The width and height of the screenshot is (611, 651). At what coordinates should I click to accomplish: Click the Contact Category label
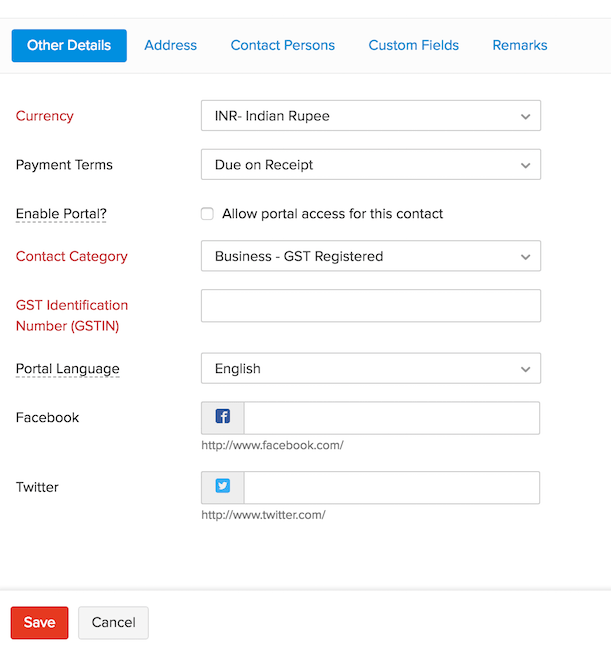click(71, 257)
